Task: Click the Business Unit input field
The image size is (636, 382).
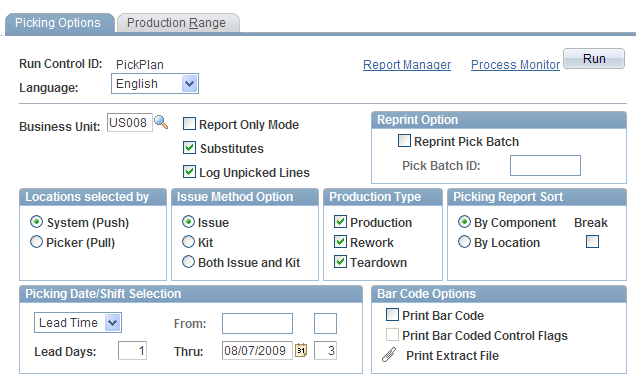Action: pyautogui.click(x=130, y=122)
